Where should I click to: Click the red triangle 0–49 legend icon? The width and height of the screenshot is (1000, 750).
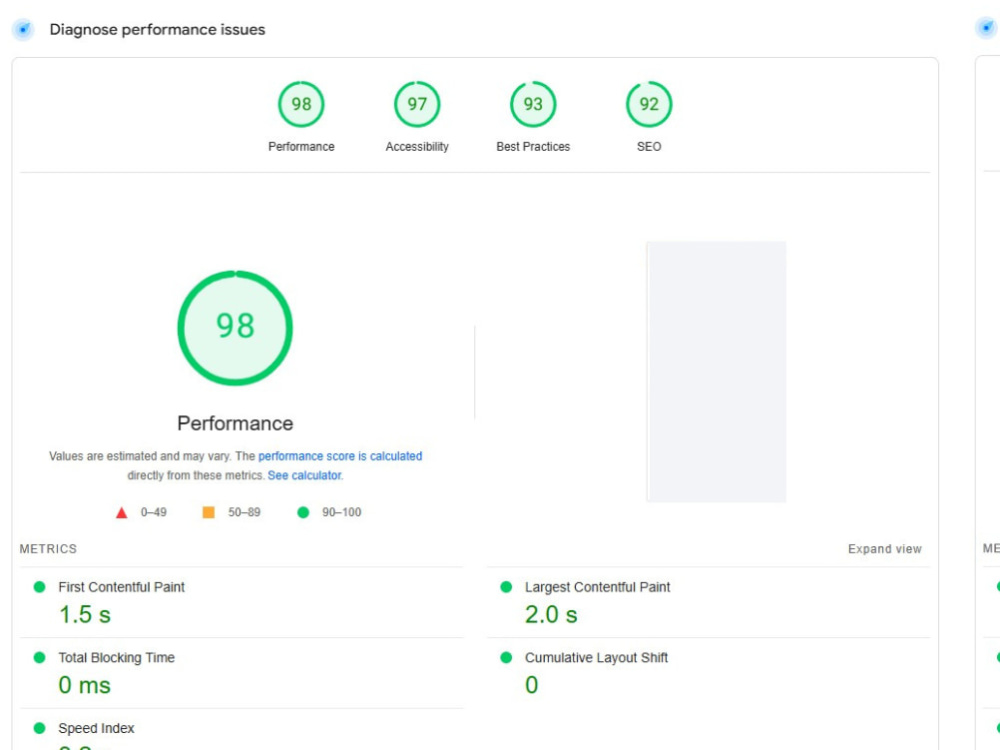tap(121, 513)
